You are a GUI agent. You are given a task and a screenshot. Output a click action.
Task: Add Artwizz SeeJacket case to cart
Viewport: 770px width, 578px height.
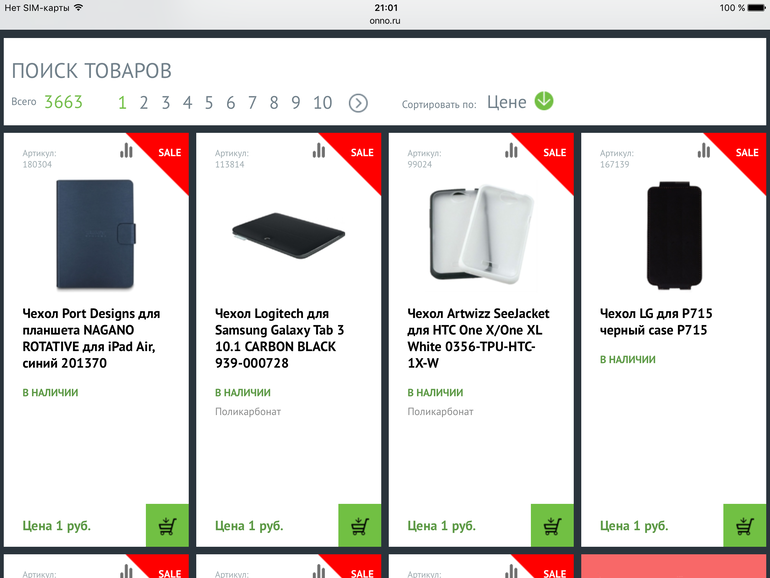[x=552, y=525]
